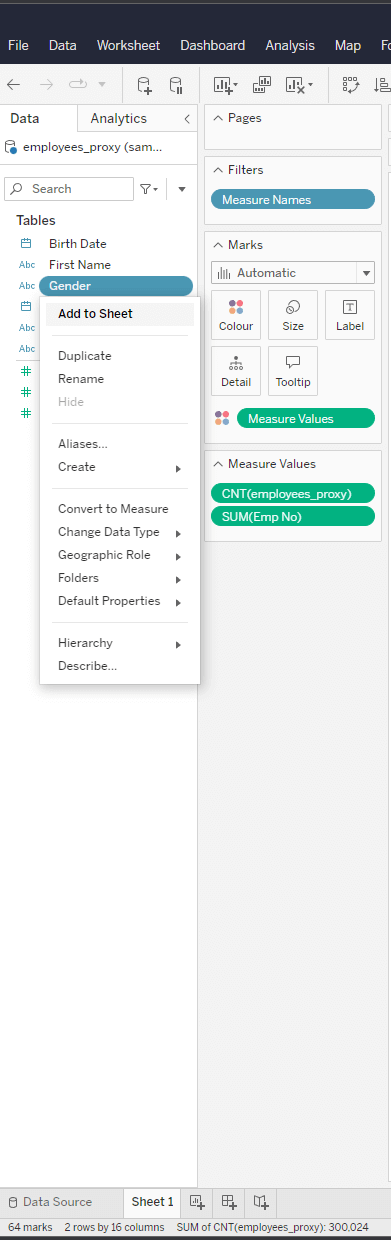
Task: Choose Add to Sheet from context menu
Action: click(120, 314)
